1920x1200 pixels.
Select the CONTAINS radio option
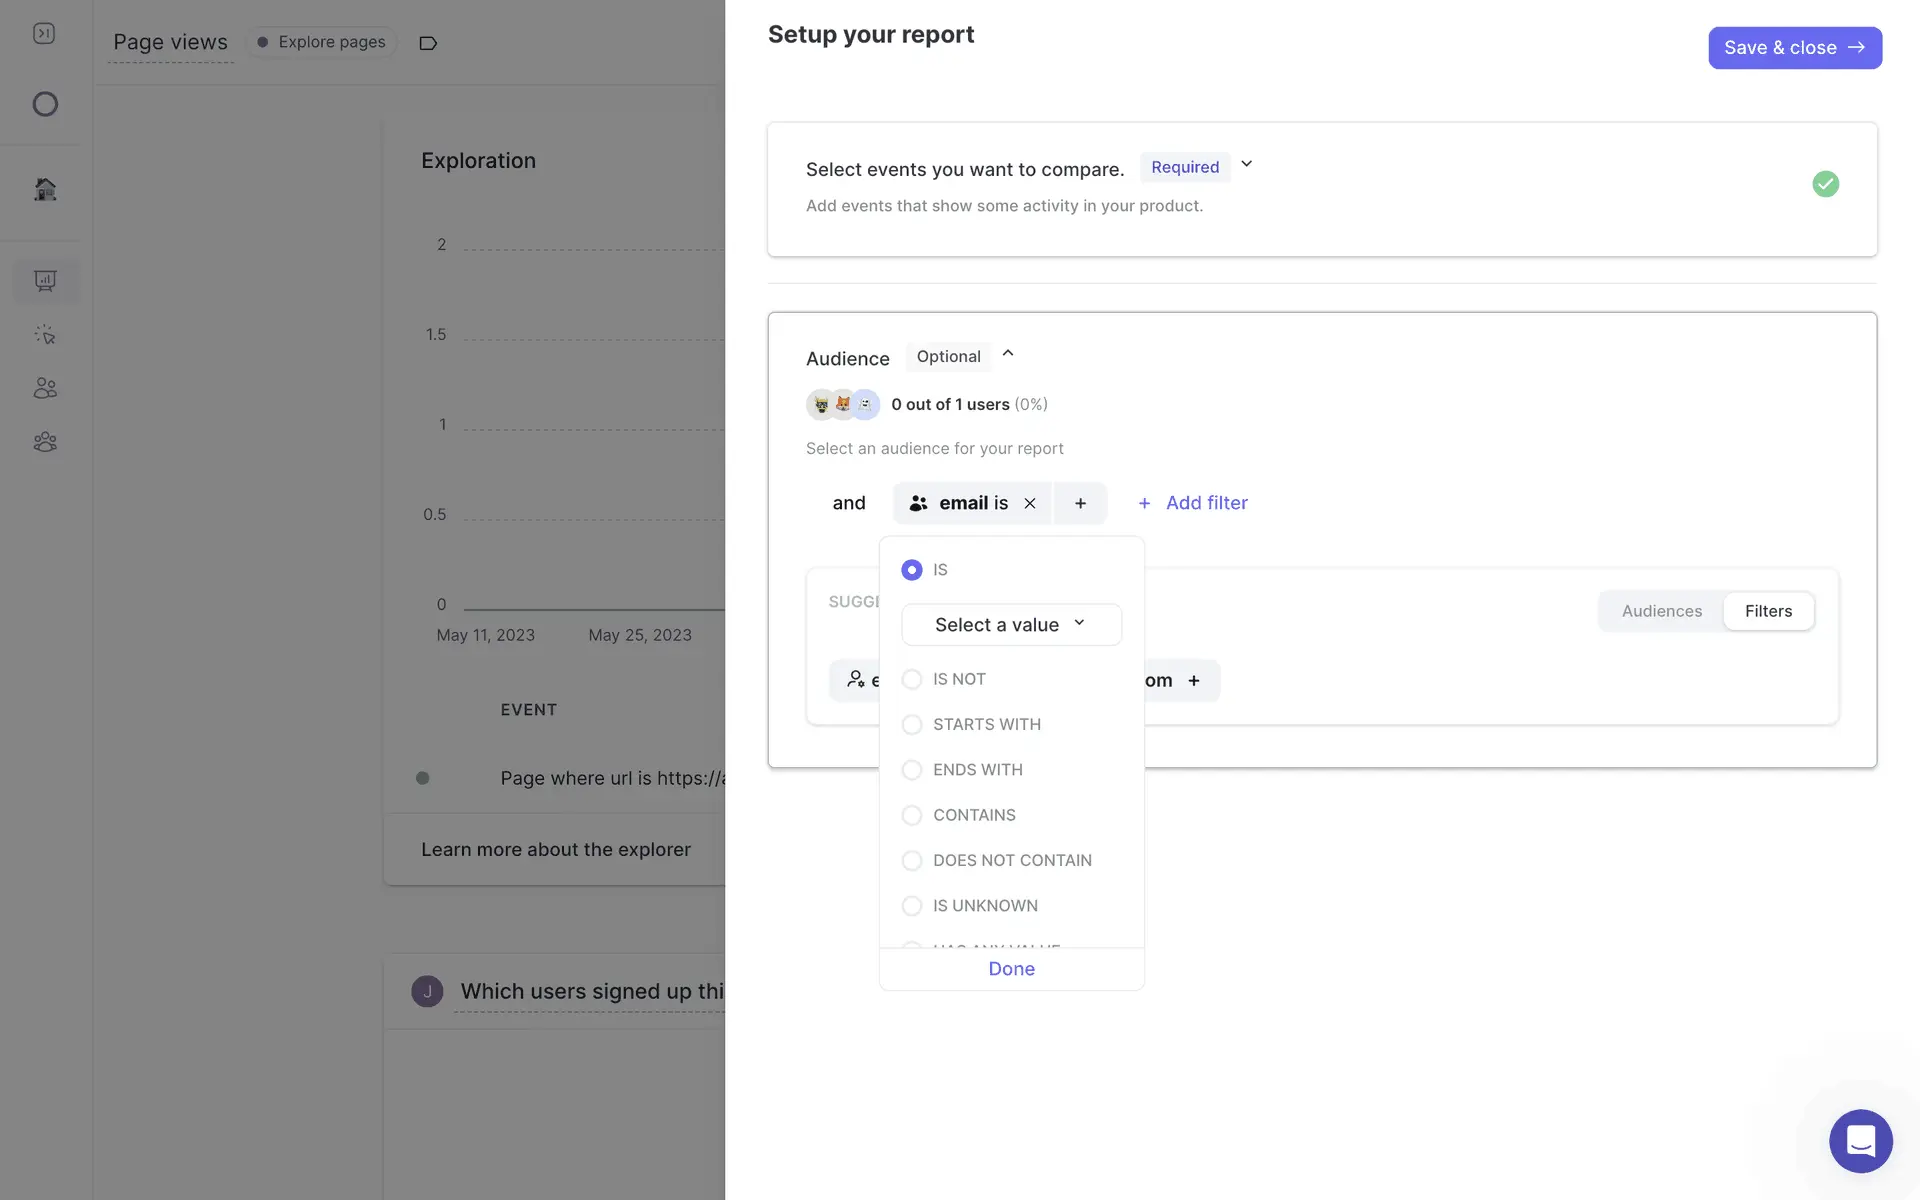912,816
